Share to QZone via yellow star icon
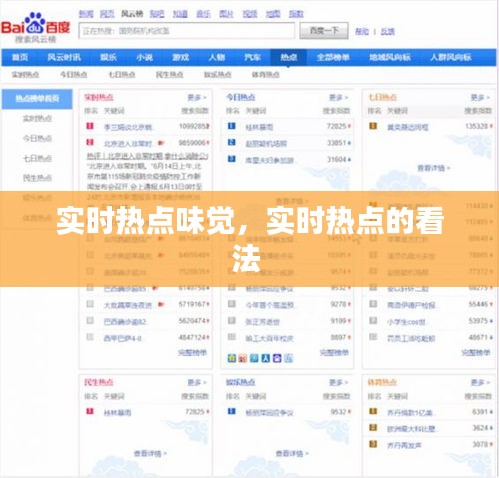This screenshot has height=478, width=499. click(232, 358)
